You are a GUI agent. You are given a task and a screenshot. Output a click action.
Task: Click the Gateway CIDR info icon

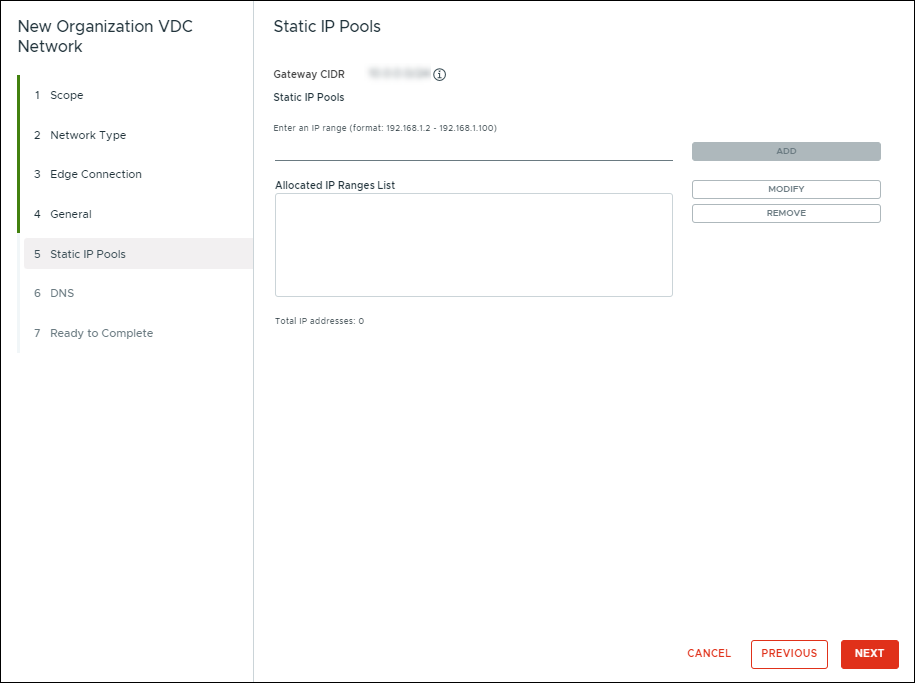coord(439,74)
